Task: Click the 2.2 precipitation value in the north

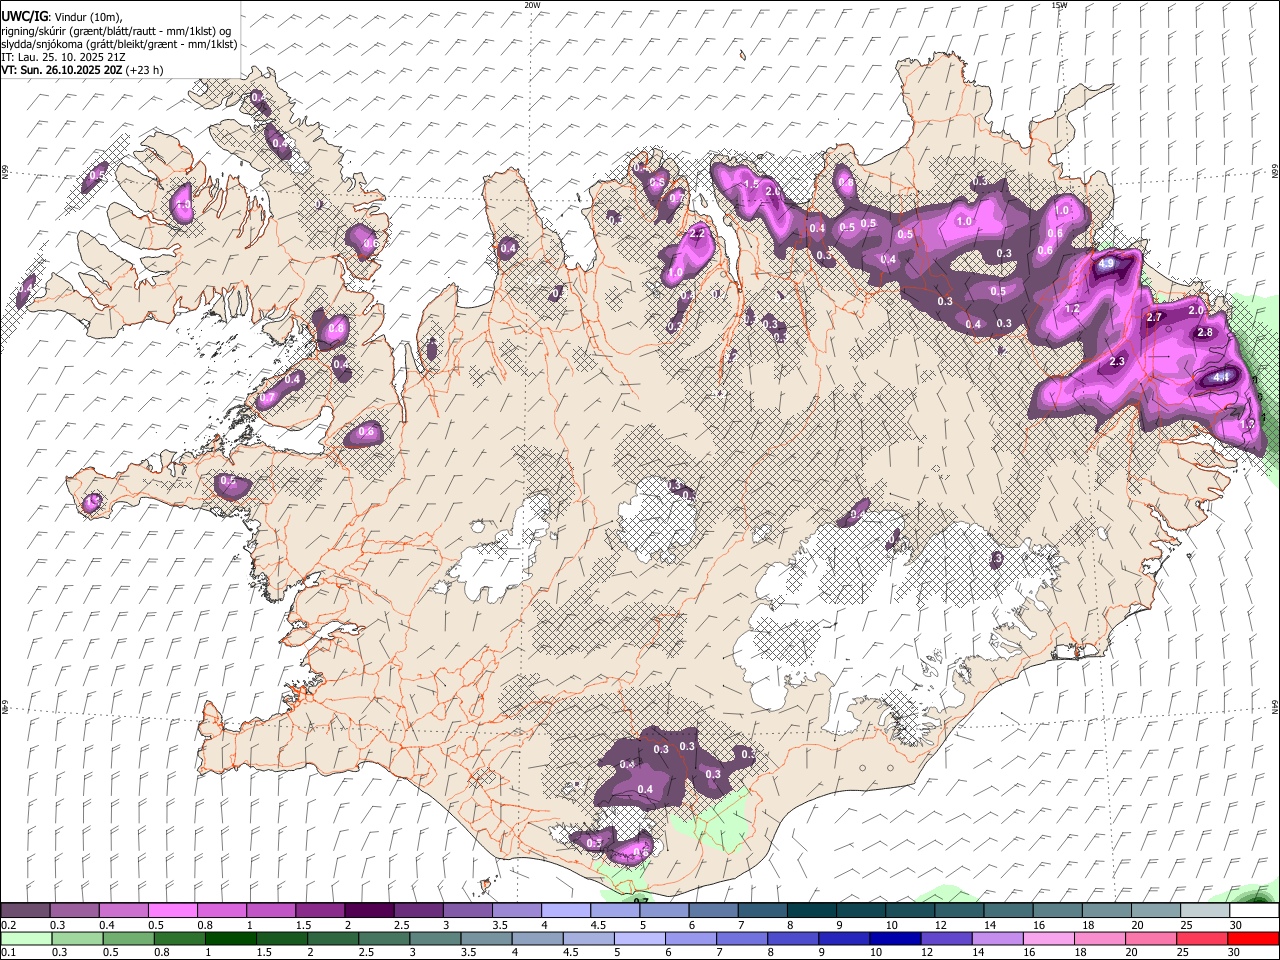Action: [x=698, y=233]
